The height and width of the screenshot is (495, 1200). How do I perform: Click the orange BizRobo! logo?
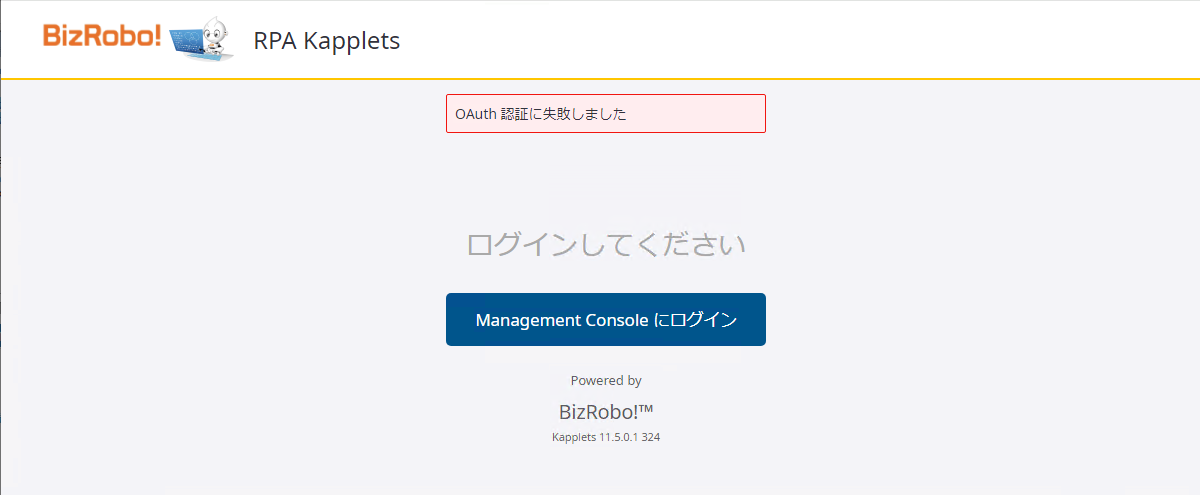tap(102, 36)
